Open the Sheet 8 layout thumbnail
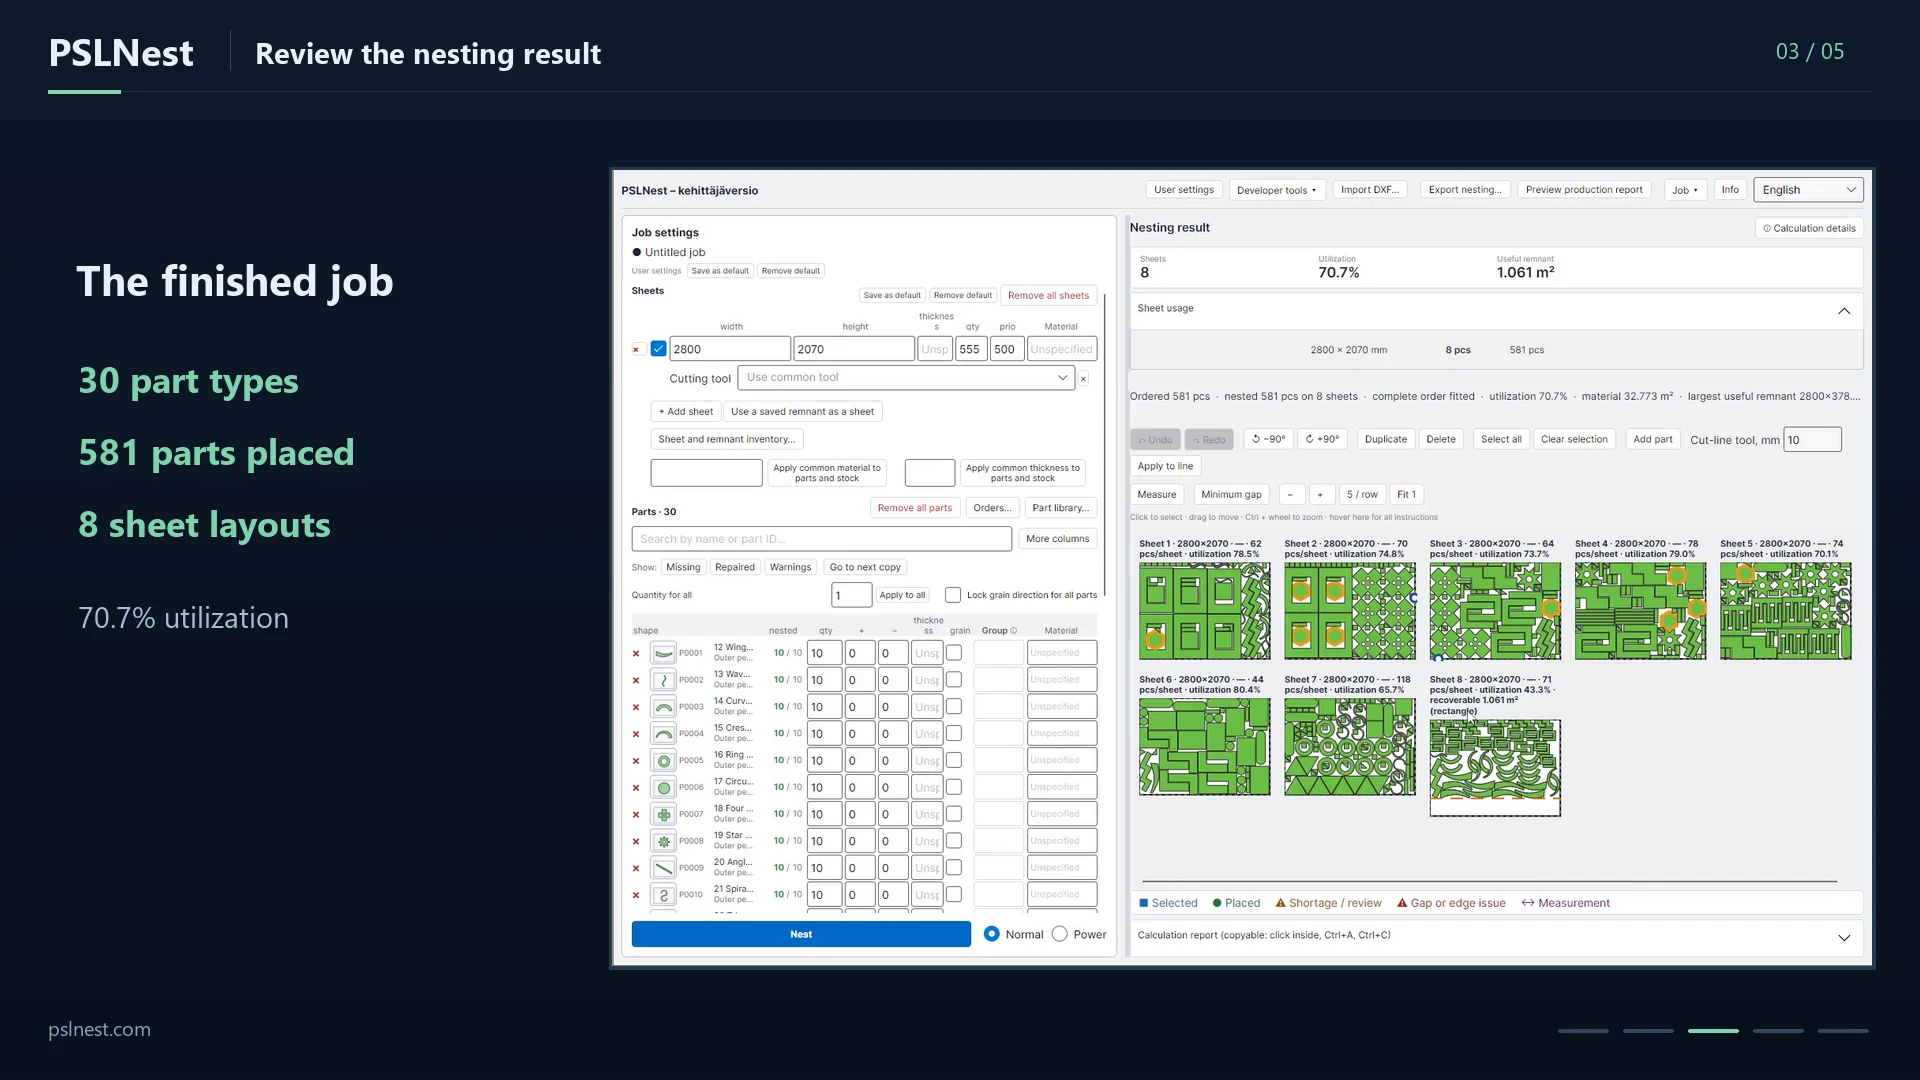1920x1080 pixels. [x=1495, y=767]
